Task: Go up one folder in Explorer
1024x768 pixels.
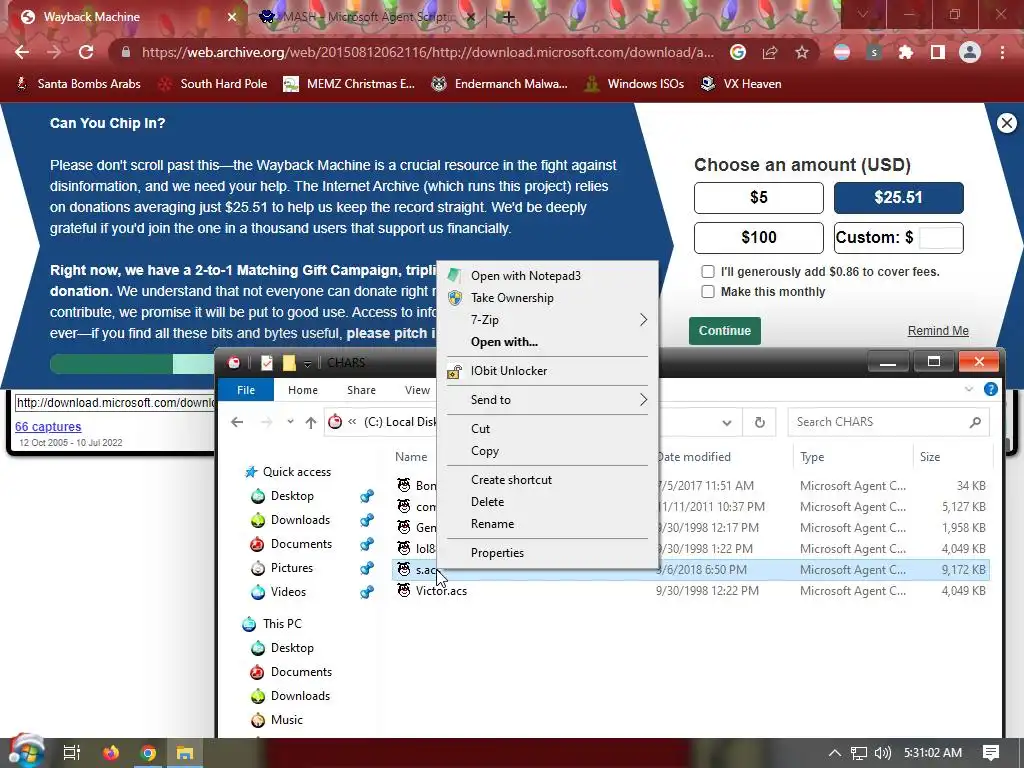Action: coord(311,423)
